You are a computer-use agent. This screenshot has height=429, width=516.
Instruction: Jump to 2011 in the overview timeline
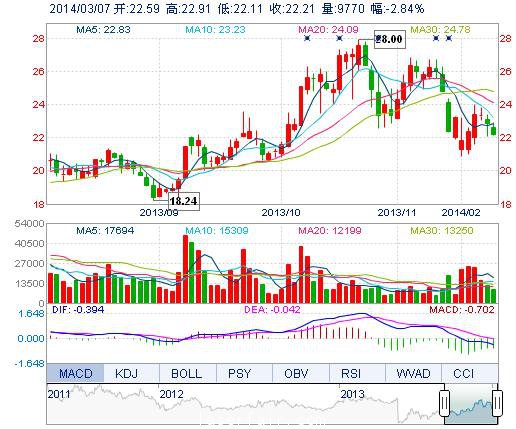pos(59,394)
